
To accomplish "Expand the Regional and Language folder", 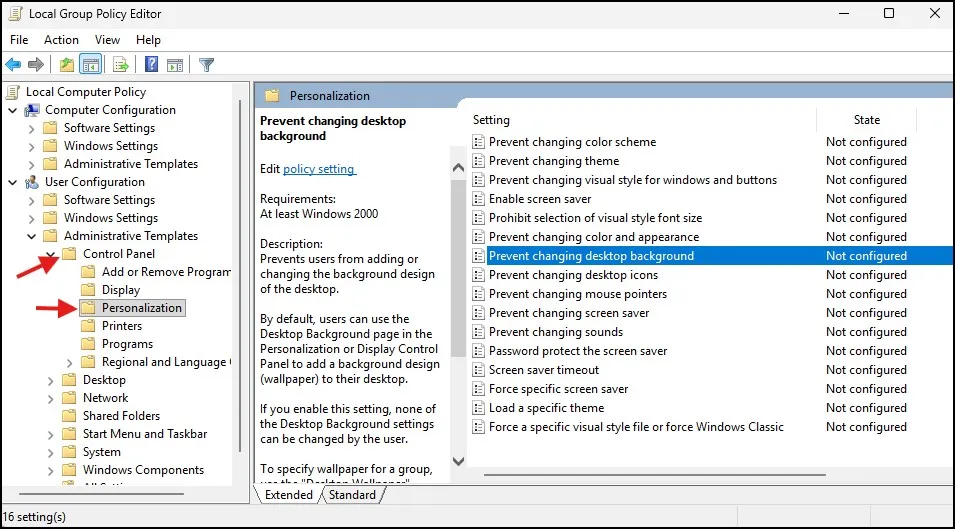I will (69, 363).
